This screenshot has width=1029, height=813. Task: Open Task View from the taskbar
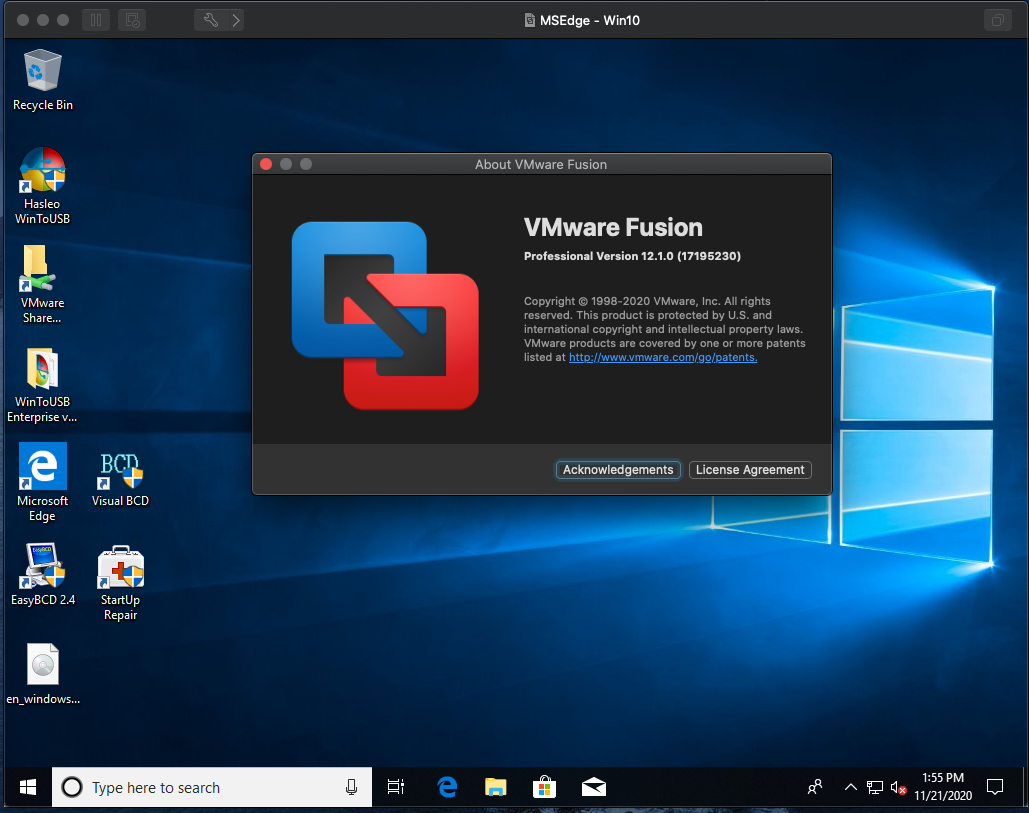point(396,787)
